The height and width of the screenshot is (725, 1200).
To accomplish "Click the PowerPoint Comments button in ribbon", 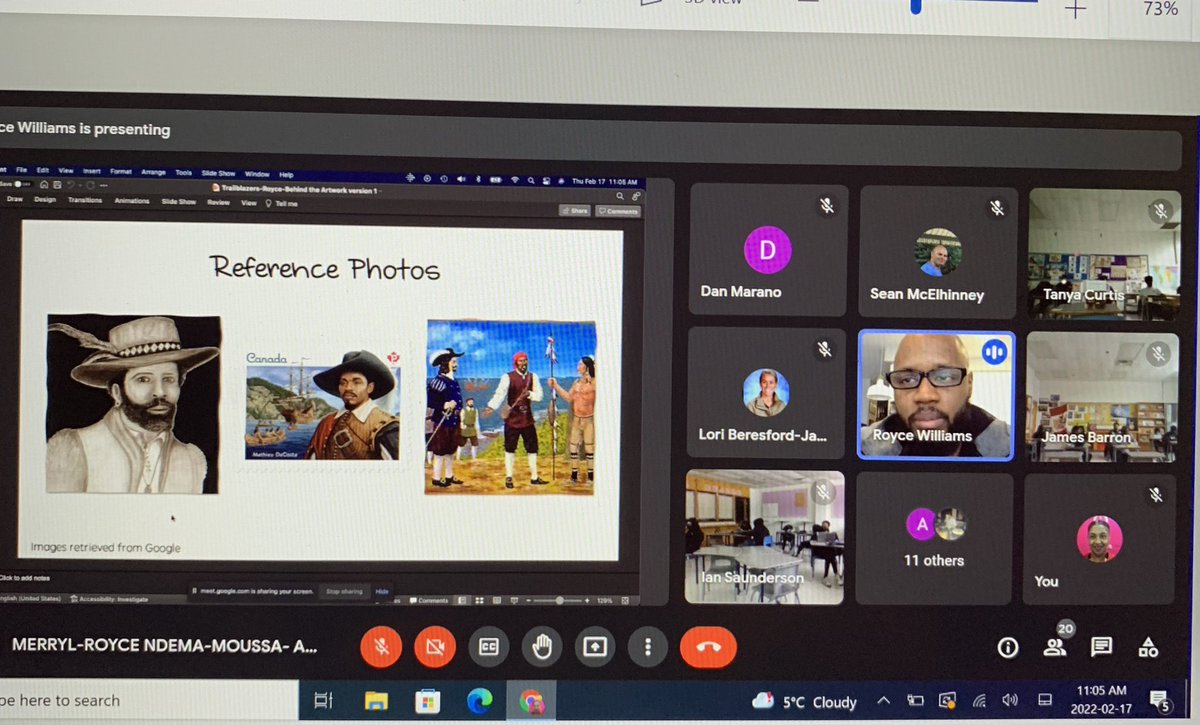I will (617, 211).
